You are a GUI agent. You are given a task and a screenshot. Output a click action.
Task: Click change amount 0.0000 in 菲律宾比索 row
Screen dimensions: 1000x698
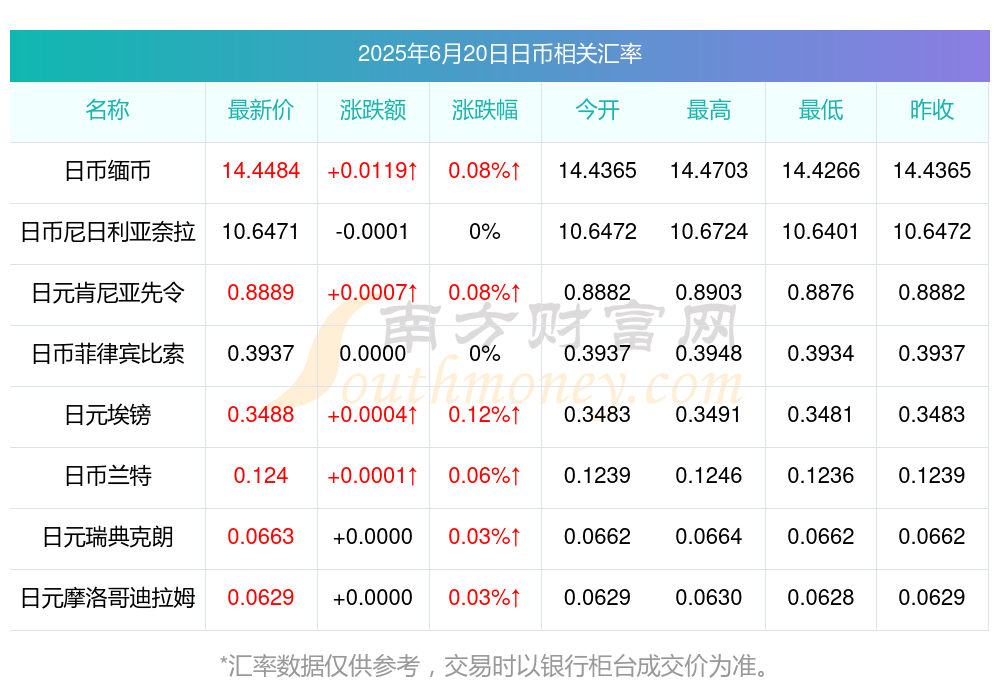pos(372,353)
